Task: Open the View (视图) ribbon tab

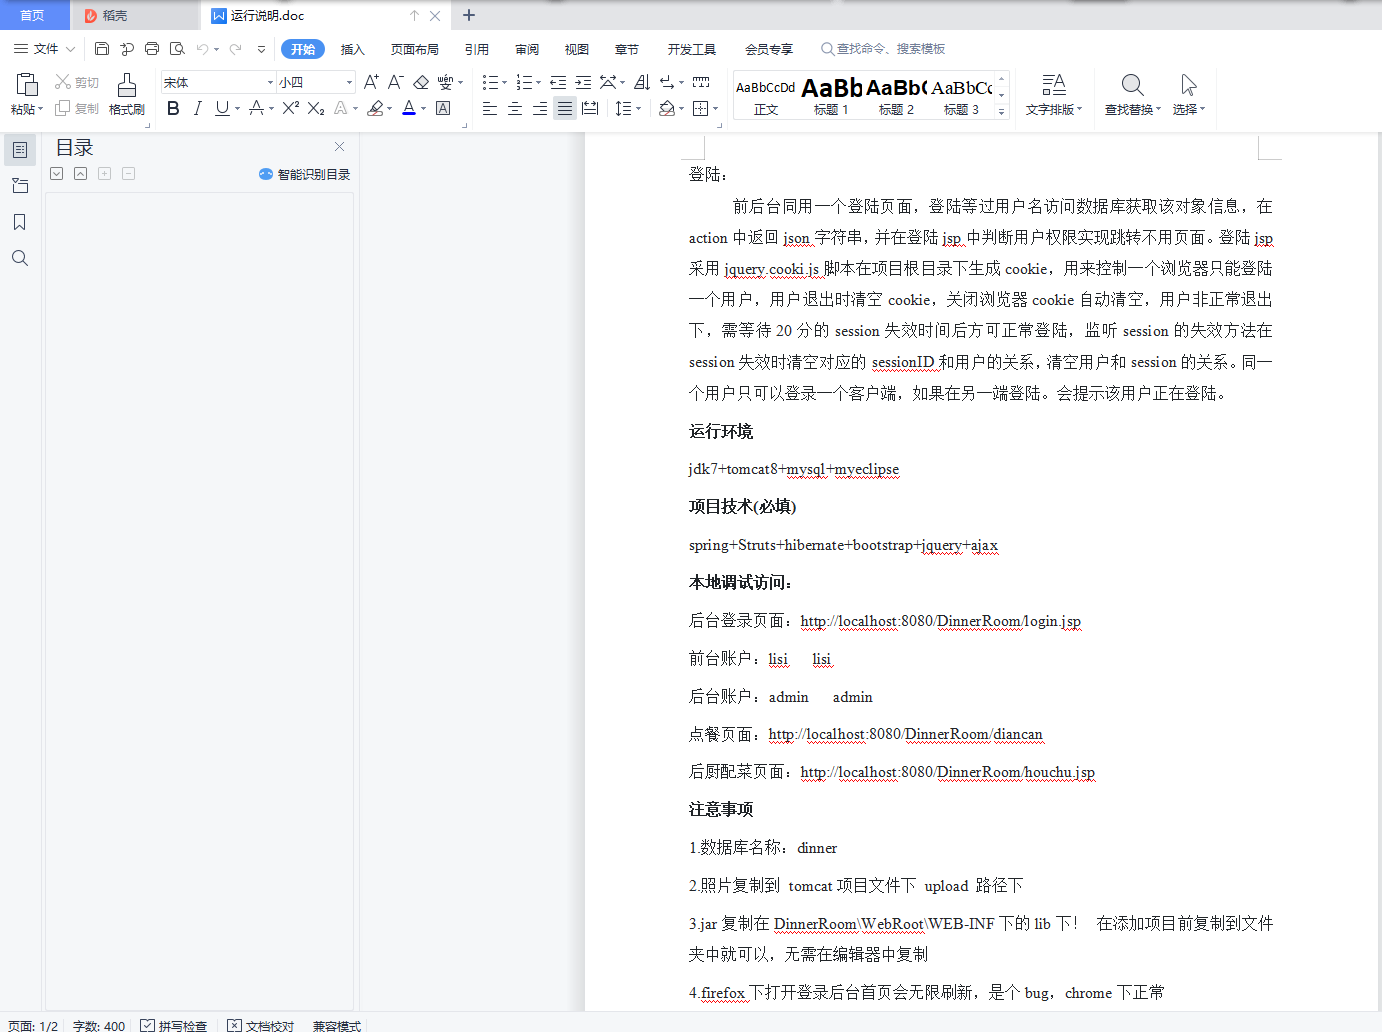Action: point(577,49)
